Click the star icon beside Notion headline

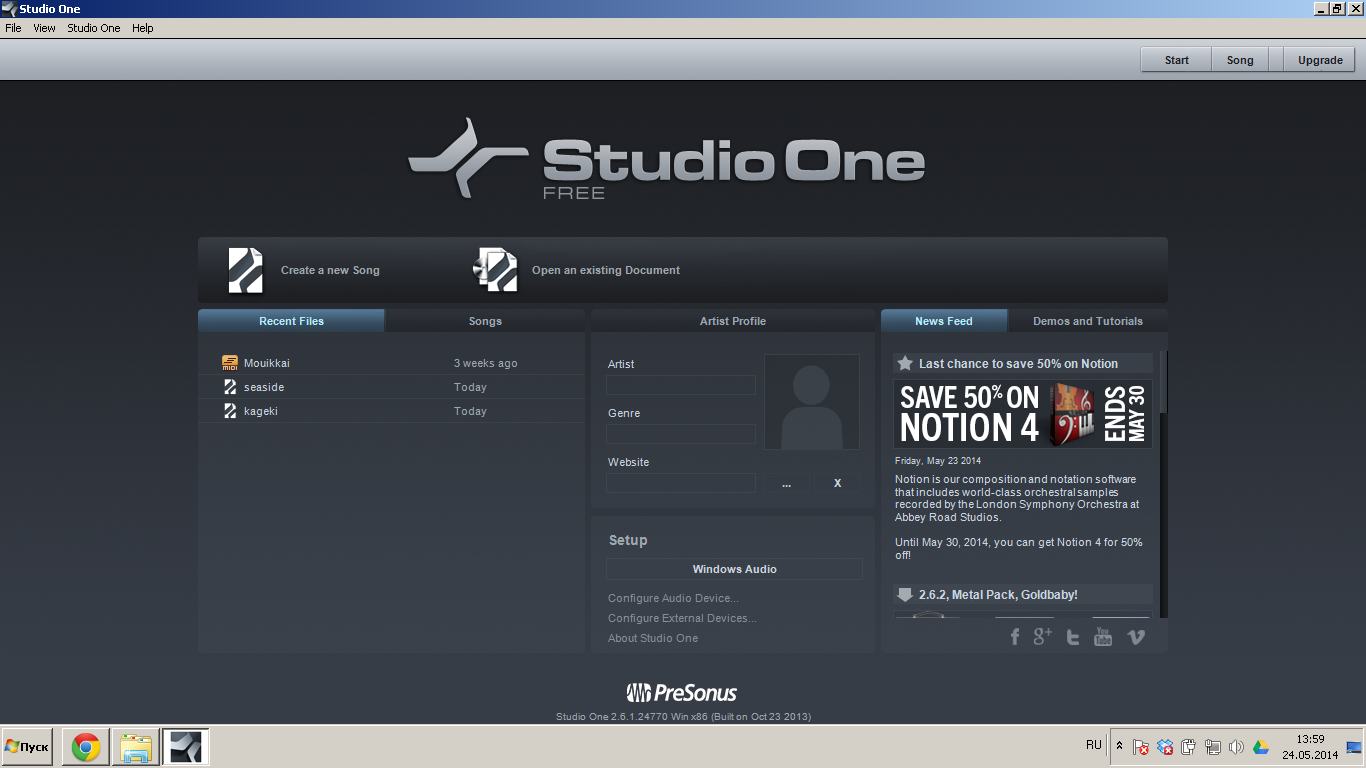(905, 363)
